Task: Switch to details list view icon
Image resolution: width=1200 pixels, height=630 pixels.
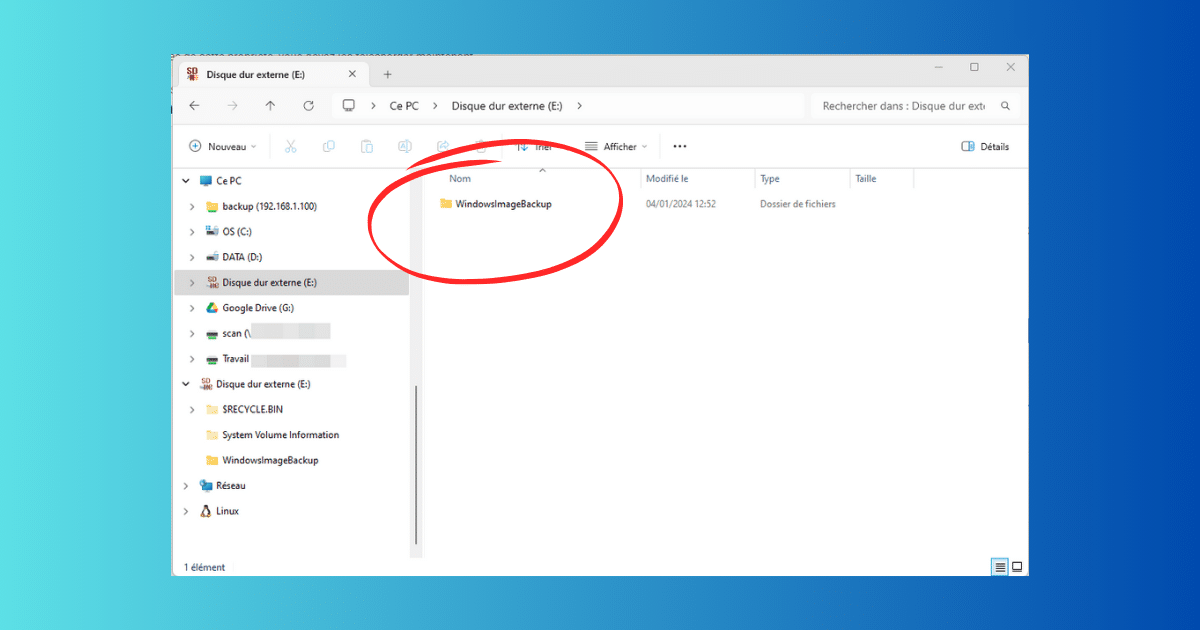Action: [999, 567]
